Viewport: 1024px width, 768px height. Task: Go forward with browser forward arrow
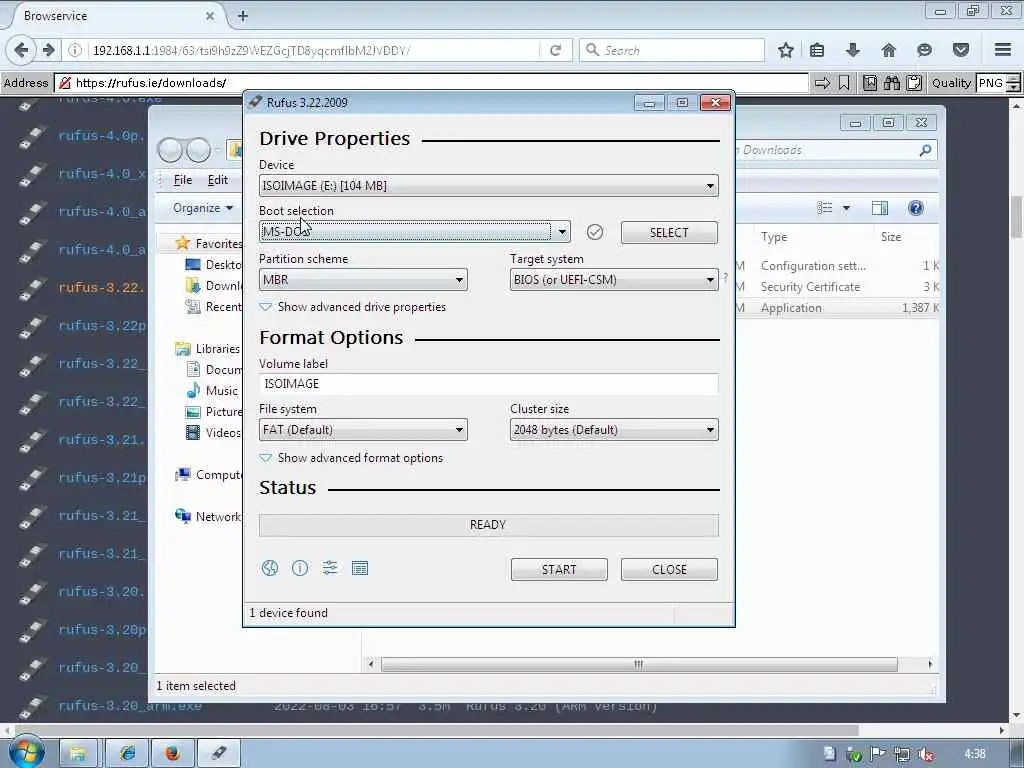[48, 50]
